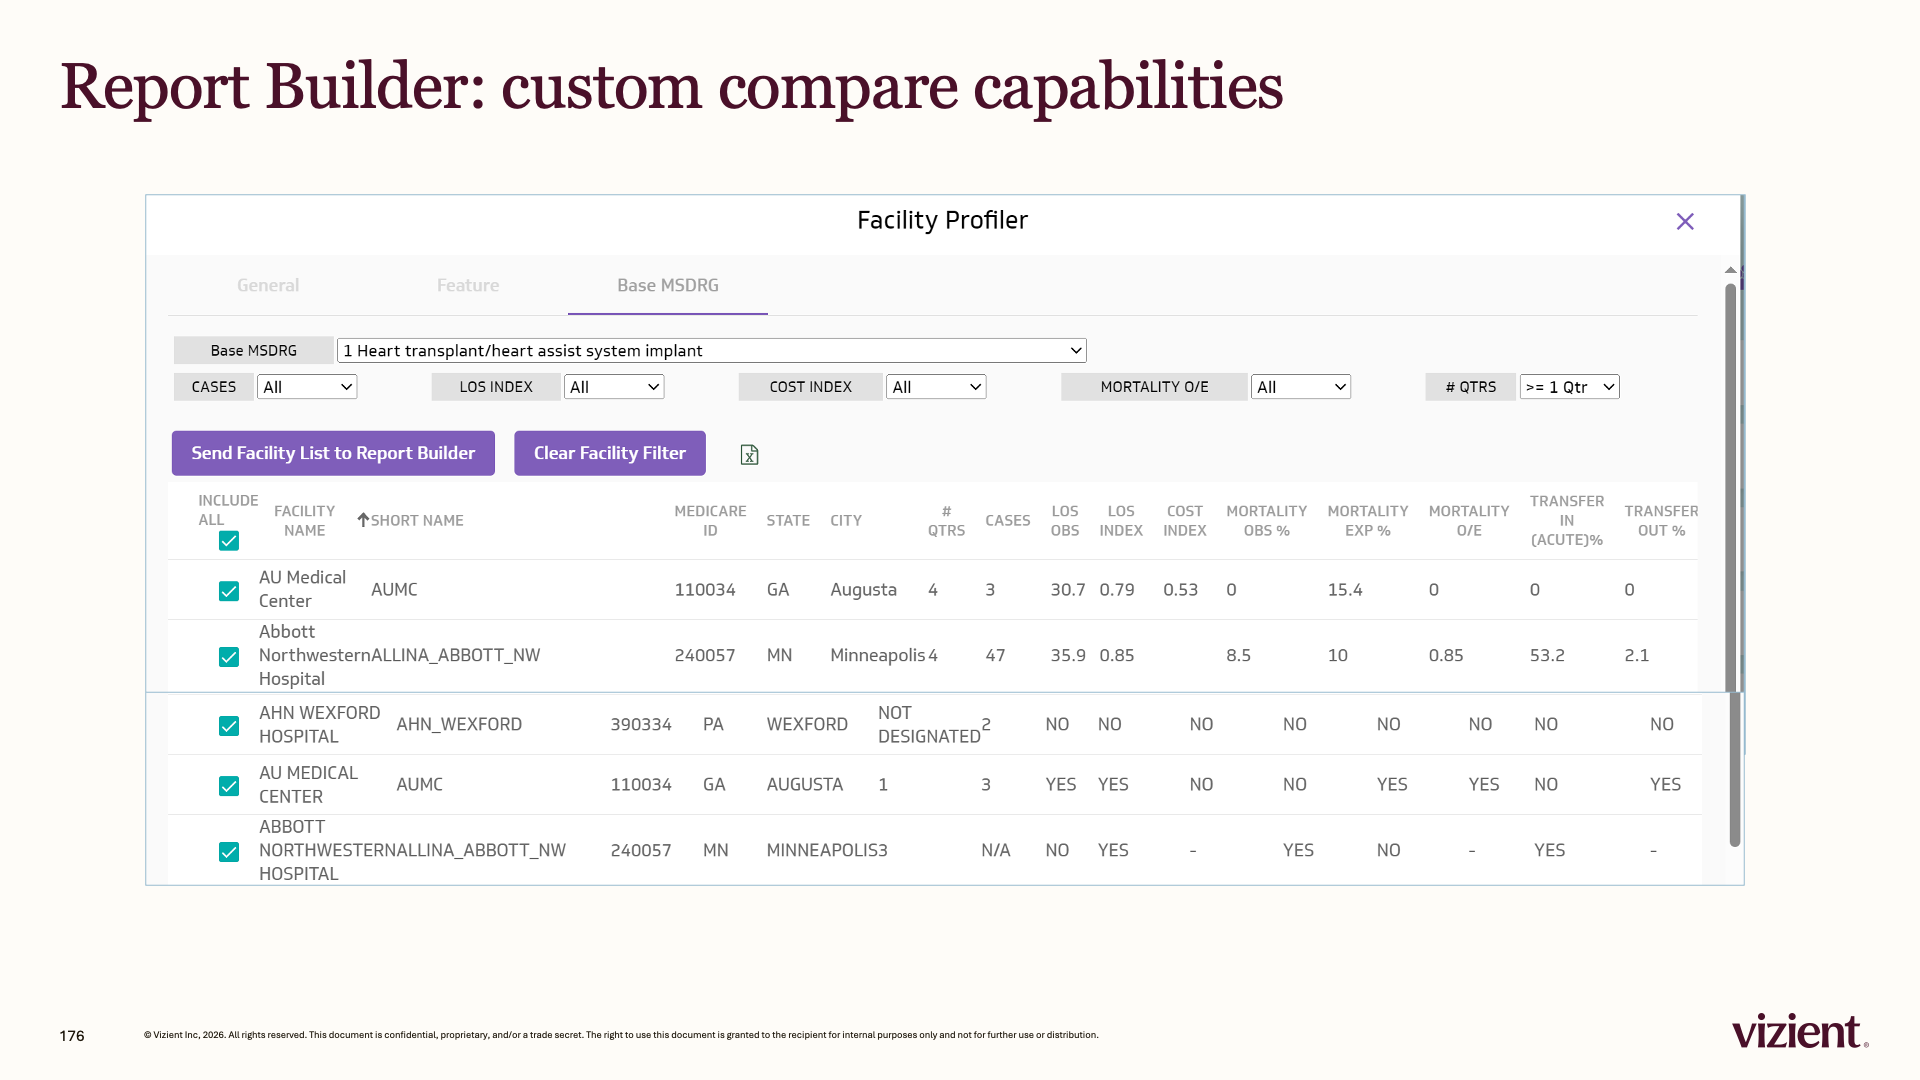Switch to the Feature tab
Image resolution: width=1920 pixels, height=1080 pixels.
pyautogui.click(x=468, y=285)
